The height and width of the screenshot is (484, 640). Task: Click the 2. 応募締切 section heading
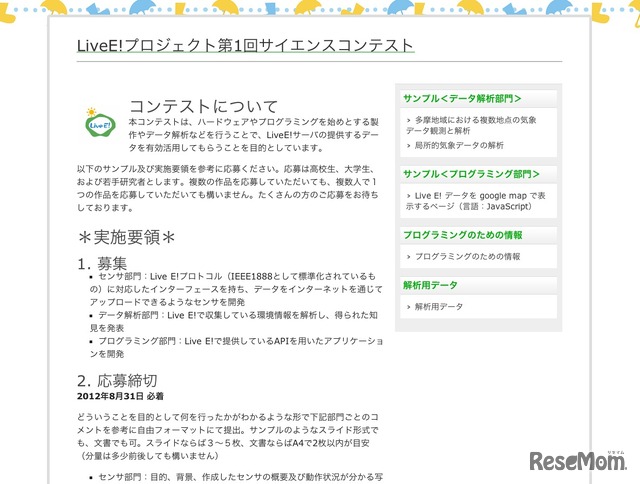point(117,380)
